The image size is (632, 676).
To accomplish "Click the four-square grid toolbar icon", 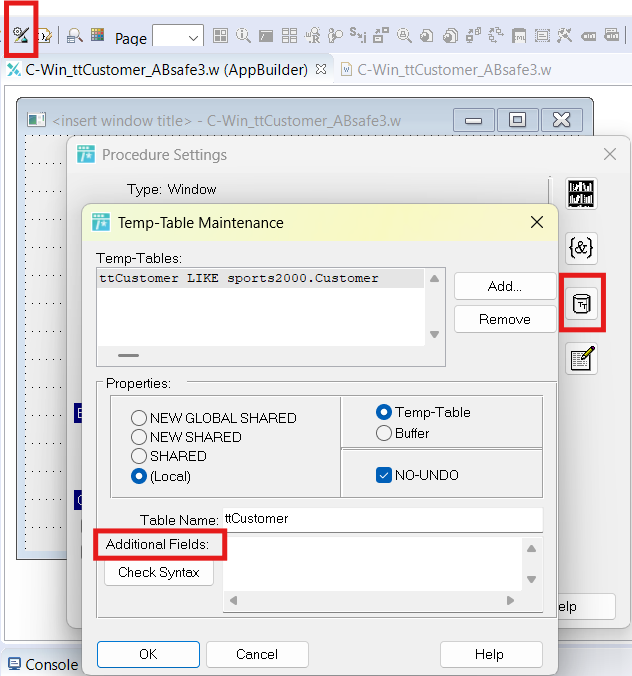I will pos(220,36).
